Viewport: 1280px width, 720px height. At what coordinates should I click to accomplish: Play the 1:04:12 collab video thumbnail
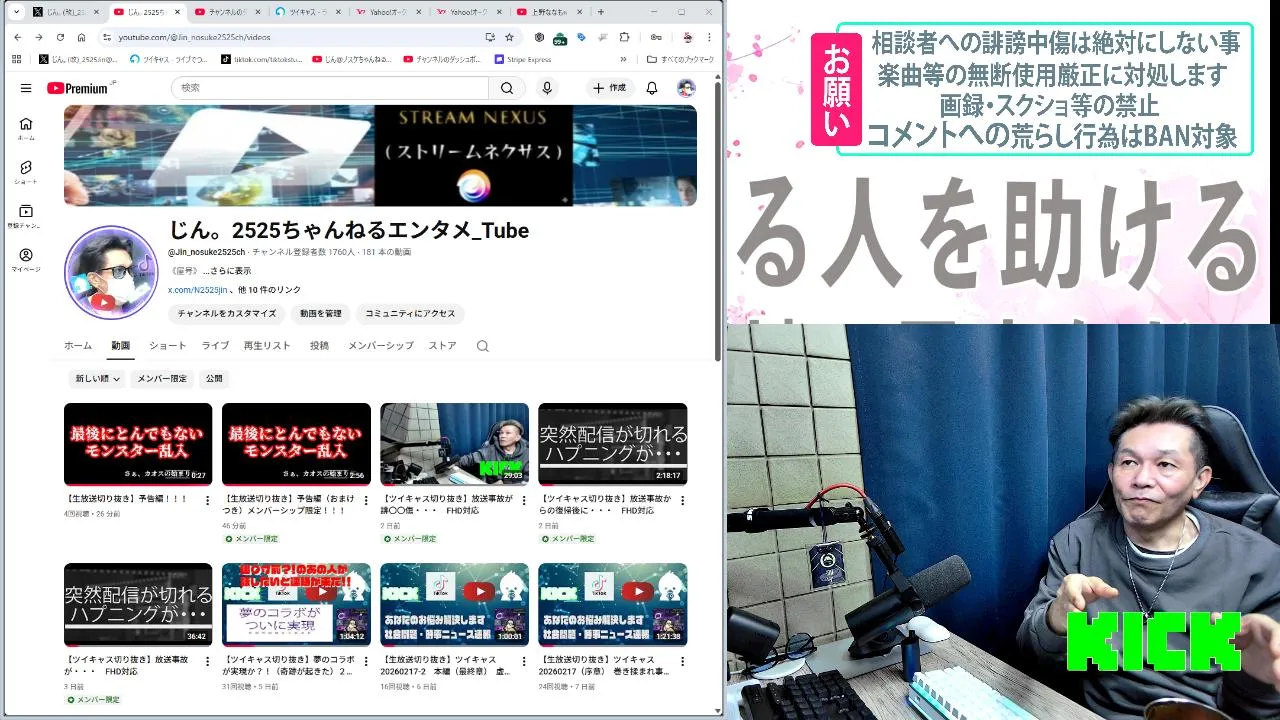(296, 604)
